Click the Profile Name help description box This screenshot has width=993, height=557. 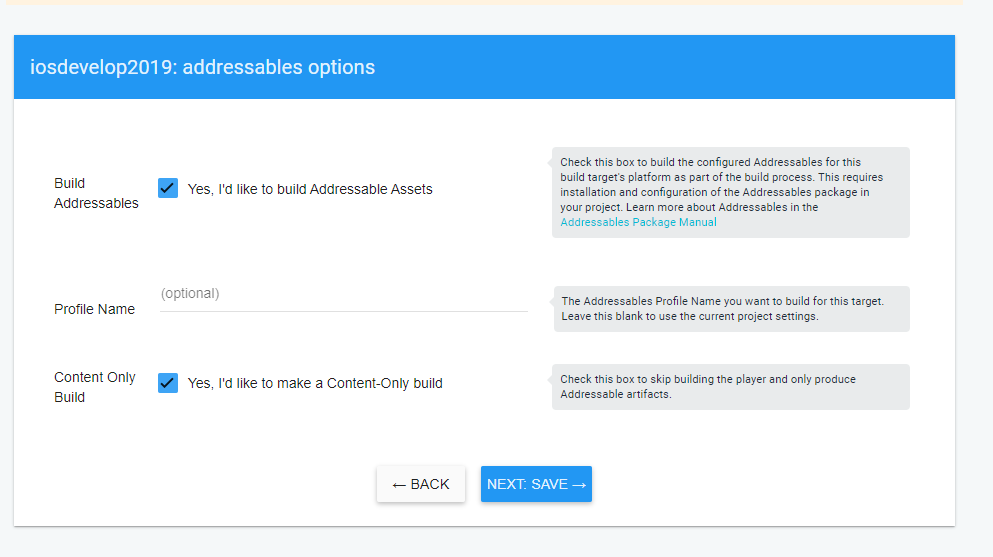pos(733,308)
